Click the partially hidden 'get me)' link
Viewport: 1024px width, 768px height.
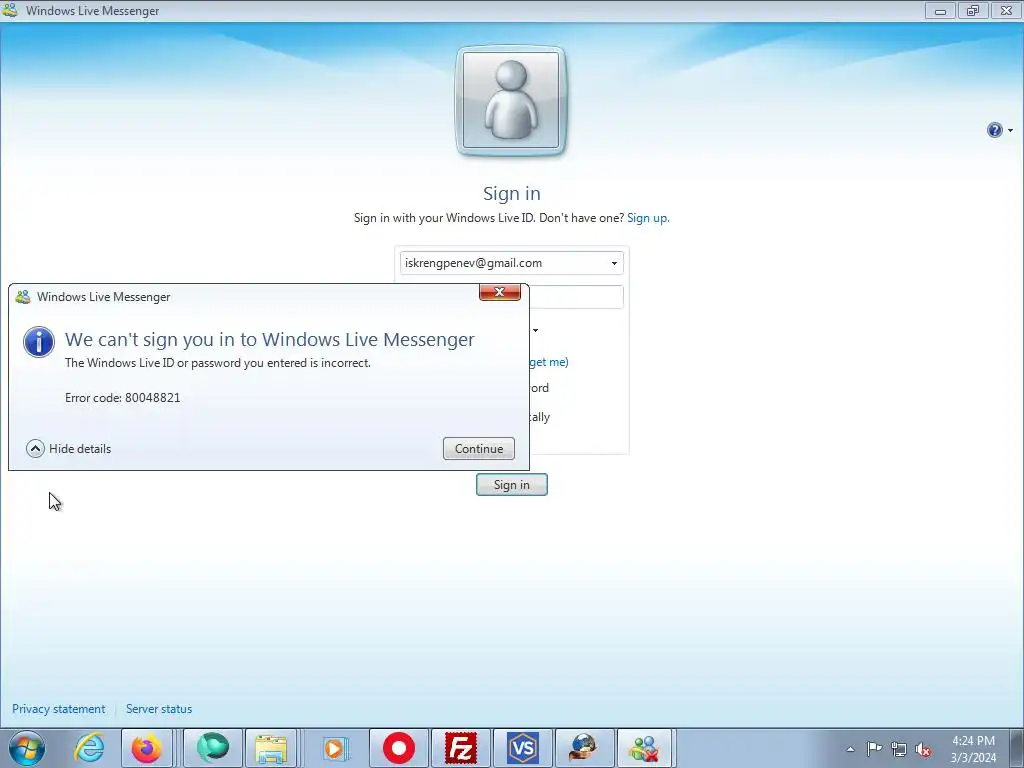tap(549, 362)
